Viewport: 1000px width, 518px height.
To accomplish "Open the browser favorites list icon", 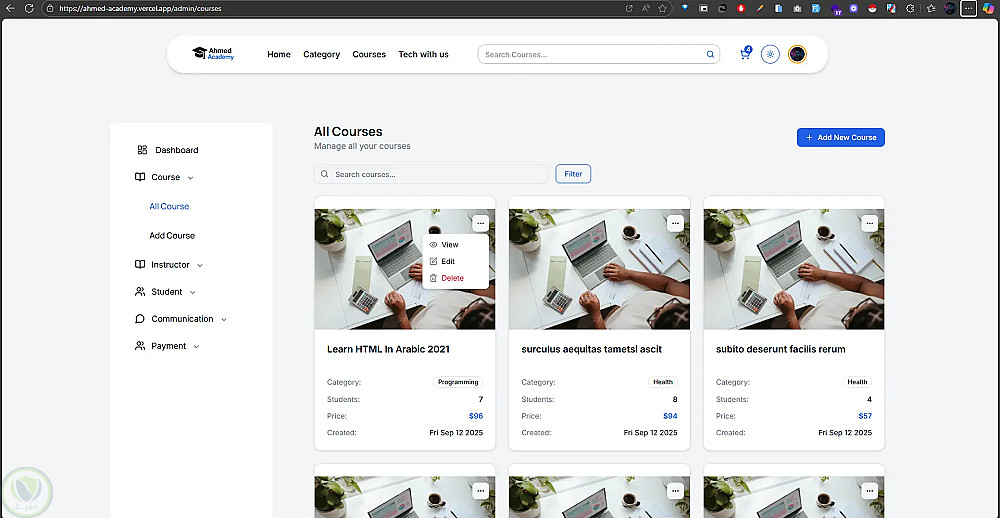I will [931, 9].
